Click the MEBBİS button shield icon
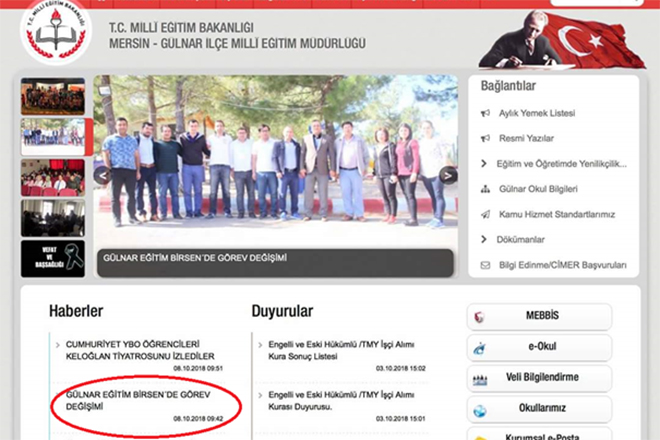This screenshot has height=440, width=660. (479, 317)
